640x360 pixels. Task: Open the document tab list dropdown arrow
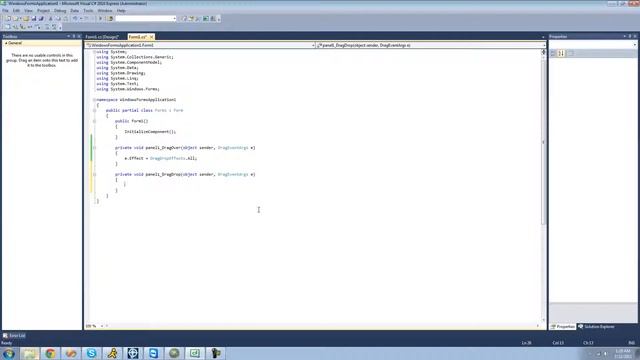[543, 37]
